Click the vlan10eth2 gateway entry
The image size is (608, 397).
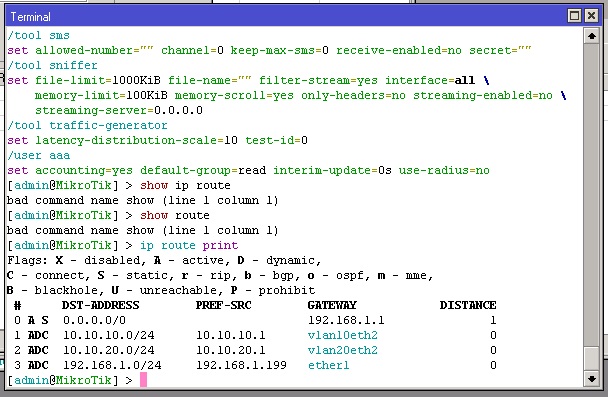(343, 335)
